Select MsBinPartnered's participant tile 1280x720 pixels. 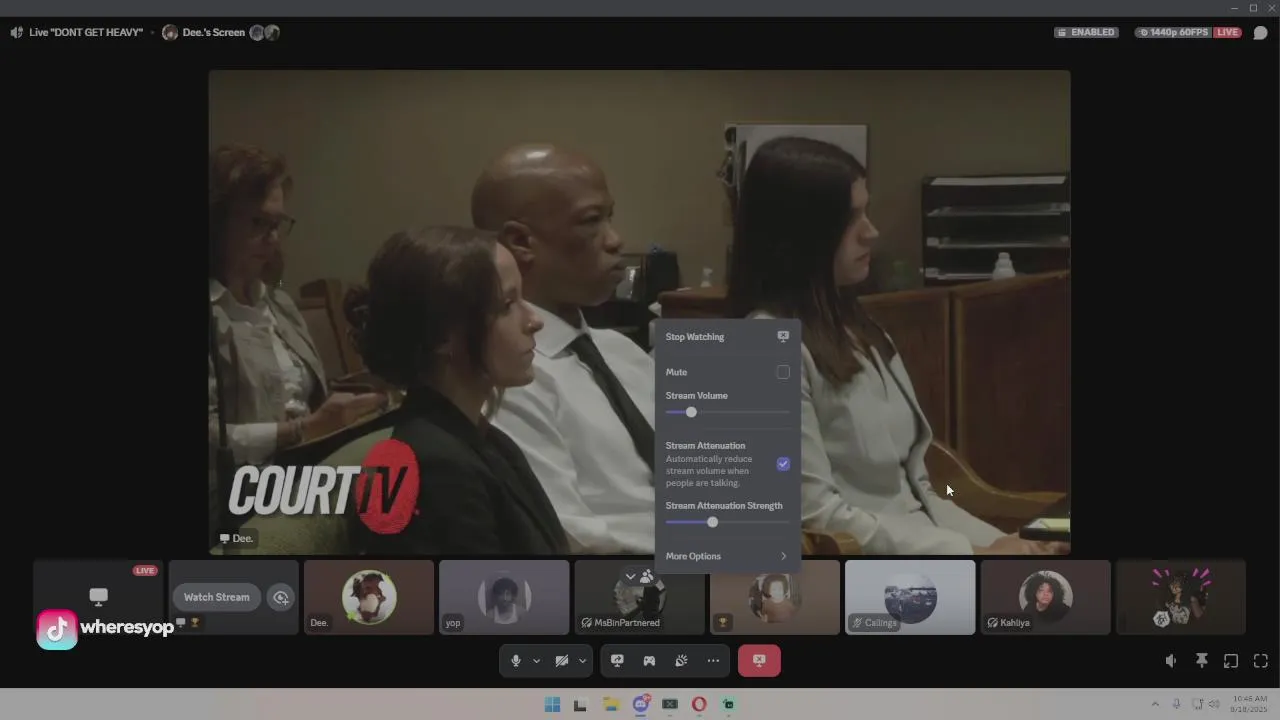pyautogui.click(x=640, y=597)
